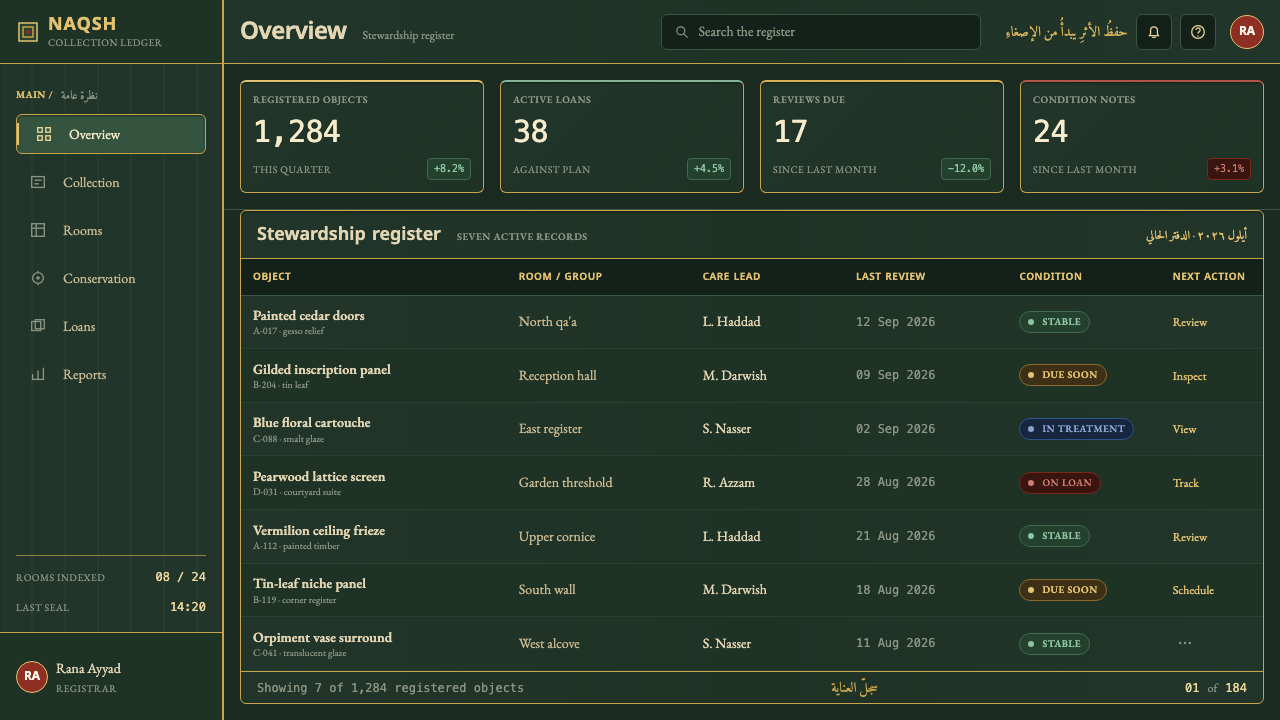The height and width of the screenshot is (720, 1280).
Task: Open the help question-mark icon
Action: [x=1198, y=32]
